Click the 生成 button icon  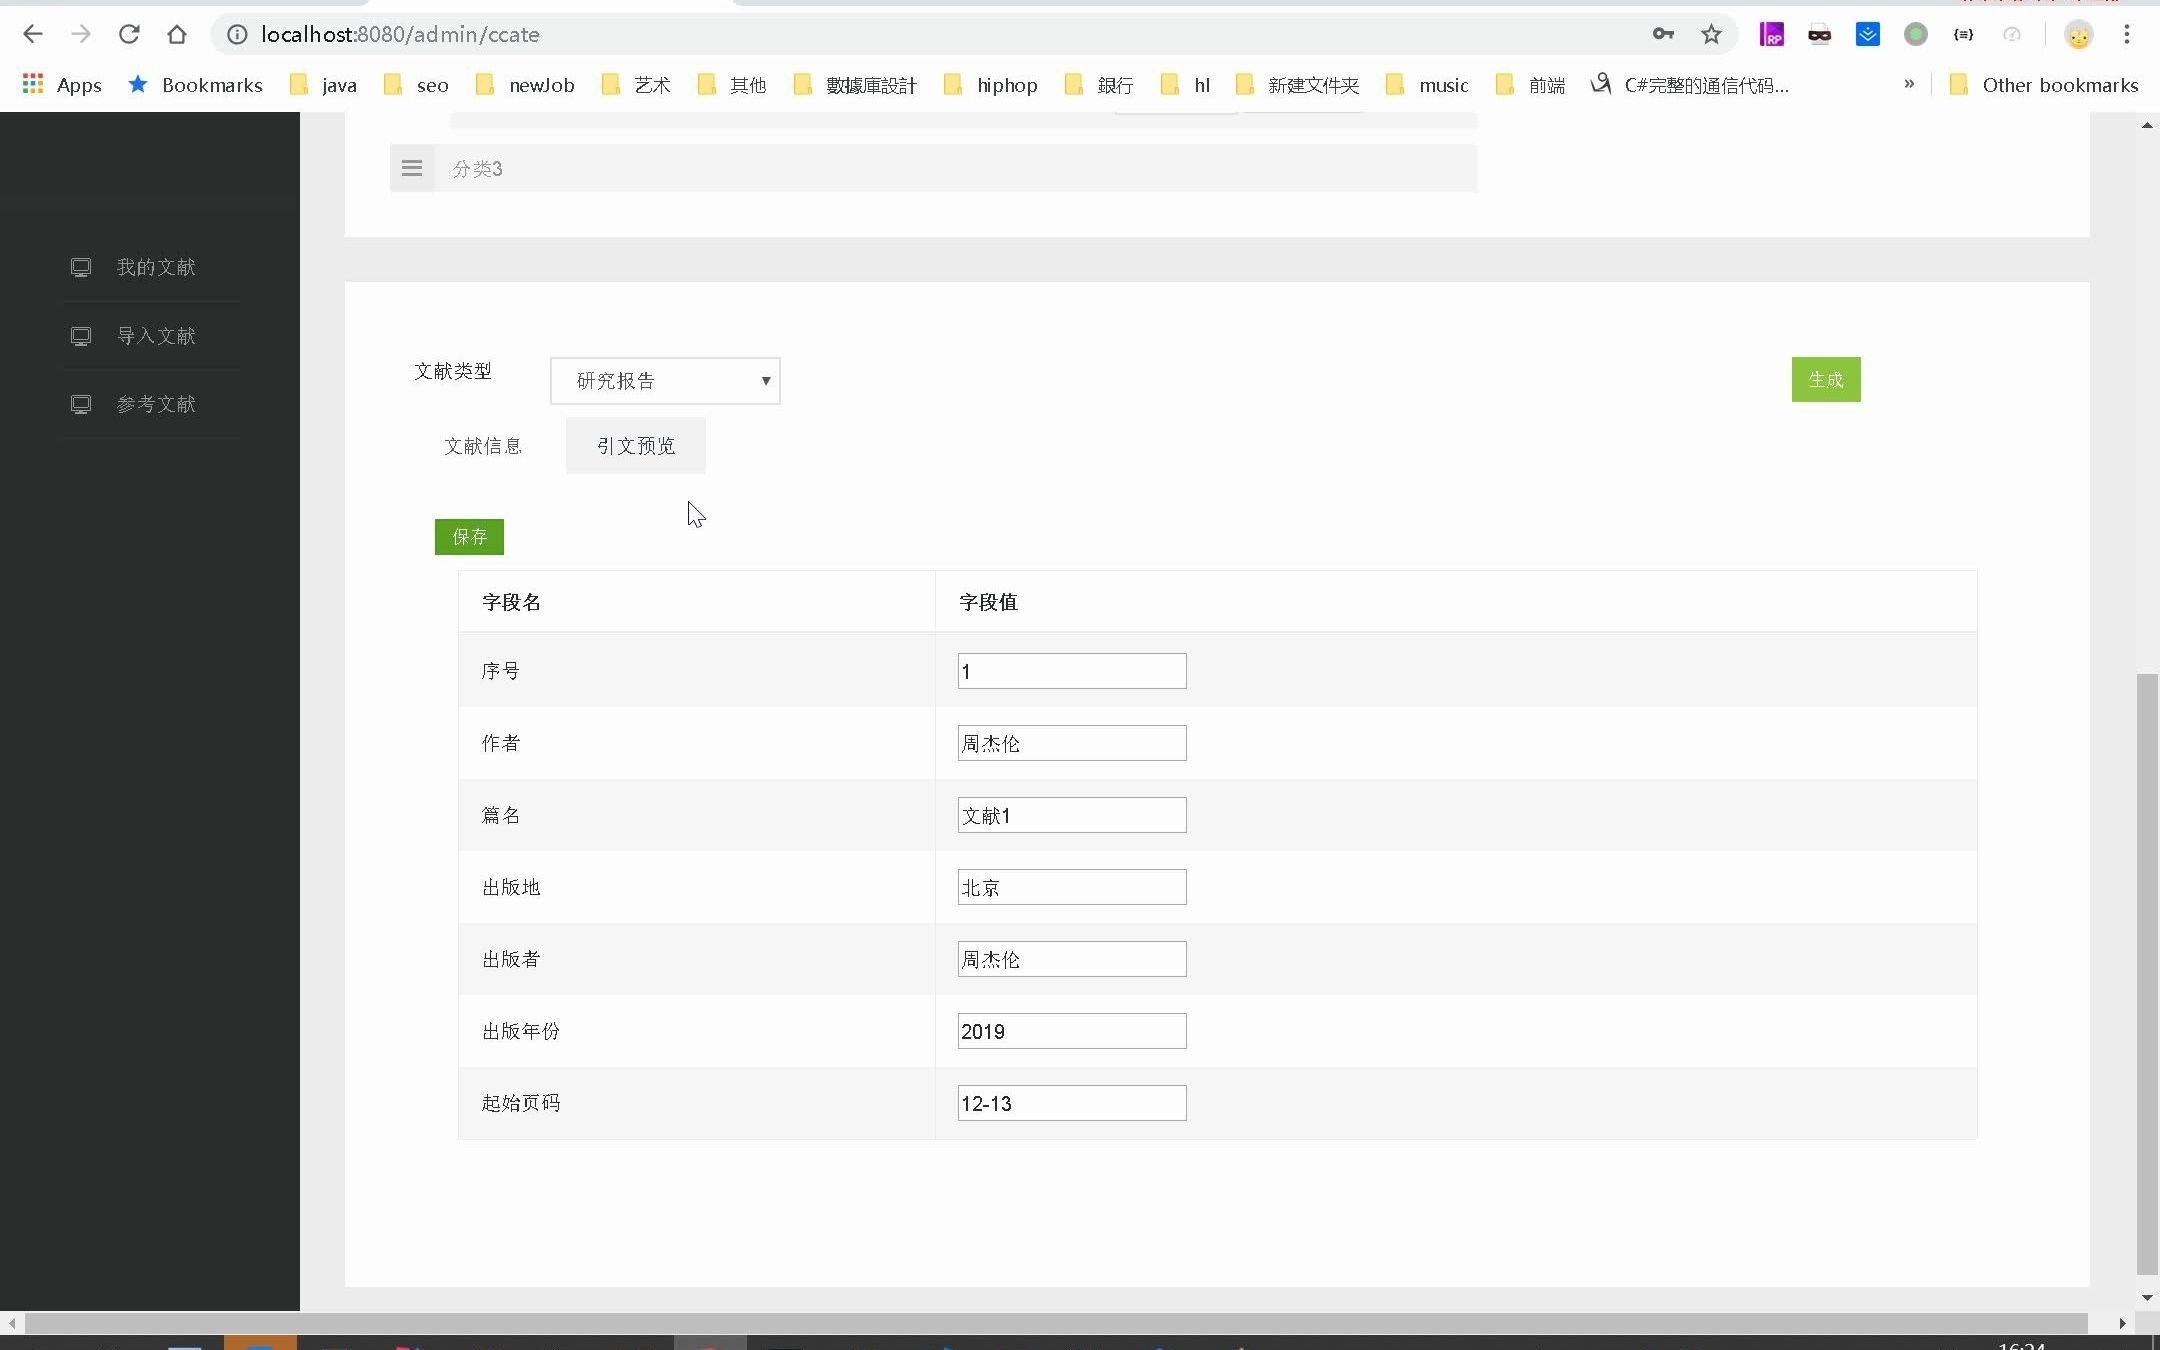[x=1826, y=378]
